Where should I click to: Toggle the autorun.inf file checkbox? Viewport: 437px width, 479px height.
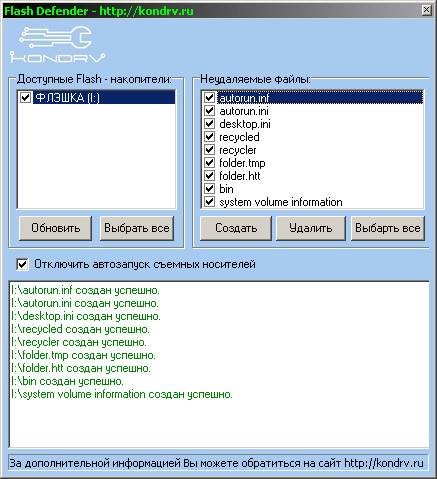pos(209,98)
